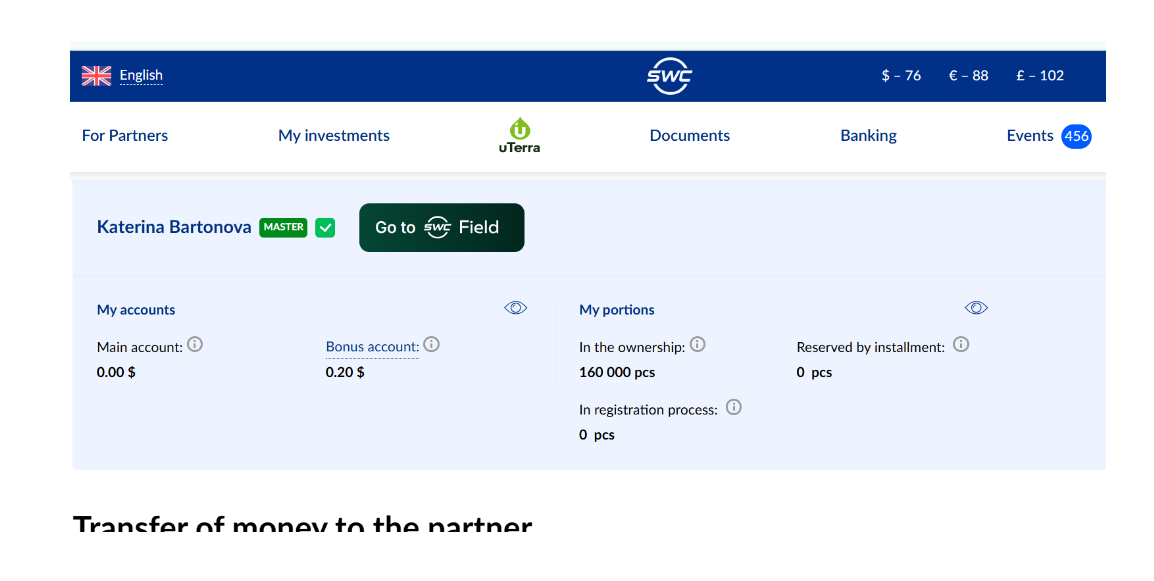The height and width of the screenshot is (581, 1154).
Task: Click the My accounts heading
Action: pyautogui.click(x=136, y=310)
